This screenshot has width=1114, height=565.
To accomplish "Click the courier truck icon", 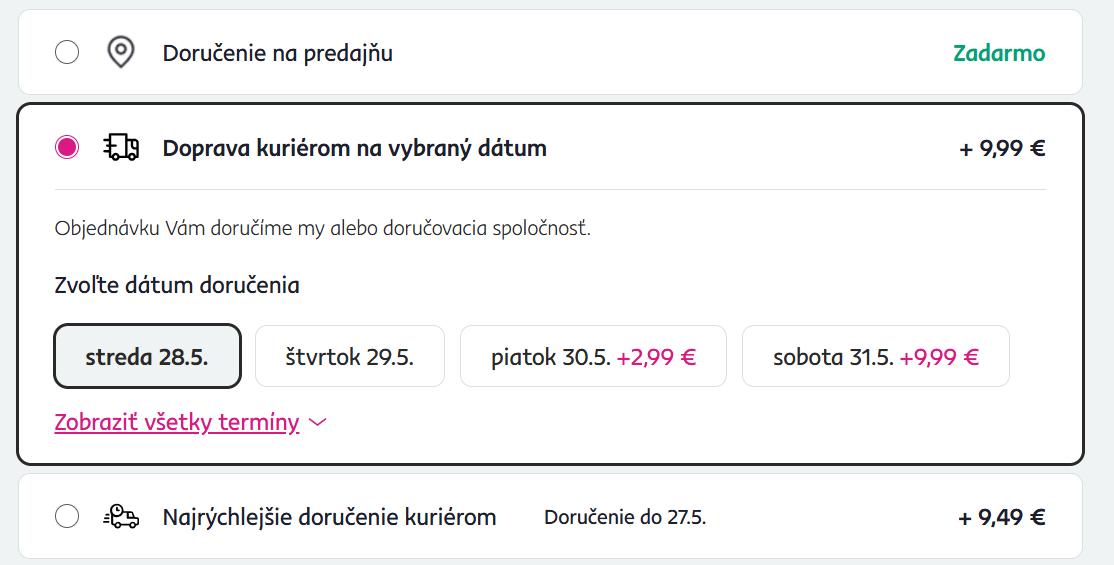I will tap(121, 149).
